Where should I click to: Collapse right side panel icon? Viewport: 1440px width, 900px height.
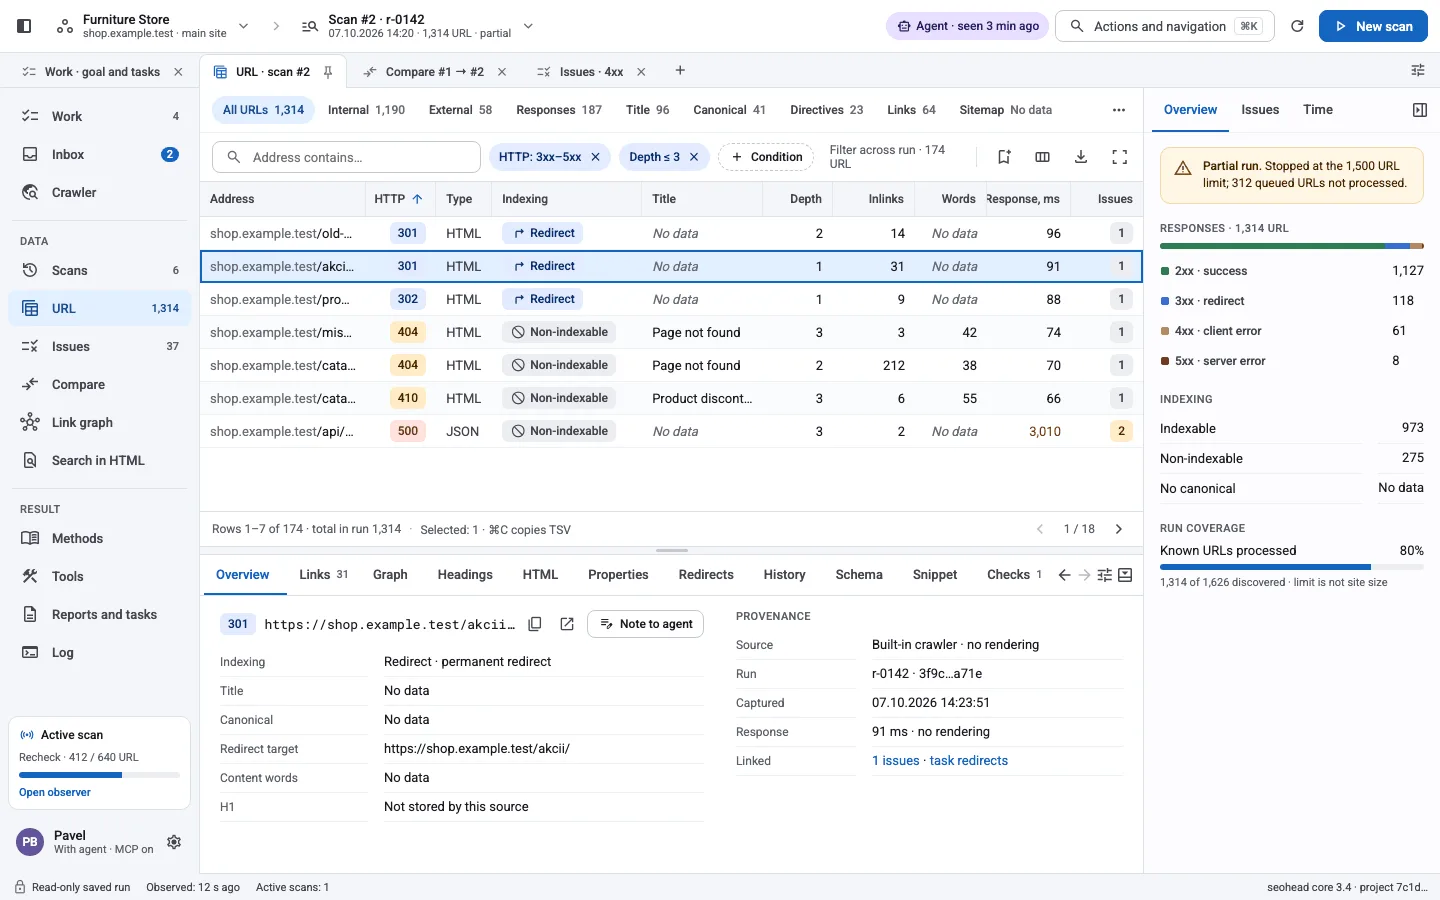click(x=1419, y=110)
